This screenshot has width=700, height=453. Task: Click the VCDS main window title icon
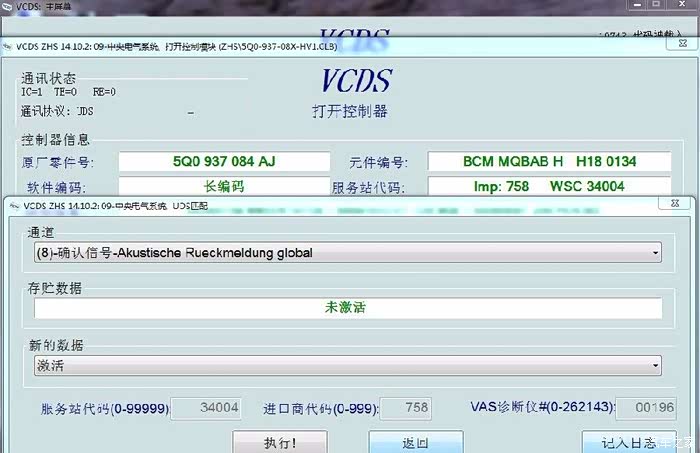tap(6, 6)
